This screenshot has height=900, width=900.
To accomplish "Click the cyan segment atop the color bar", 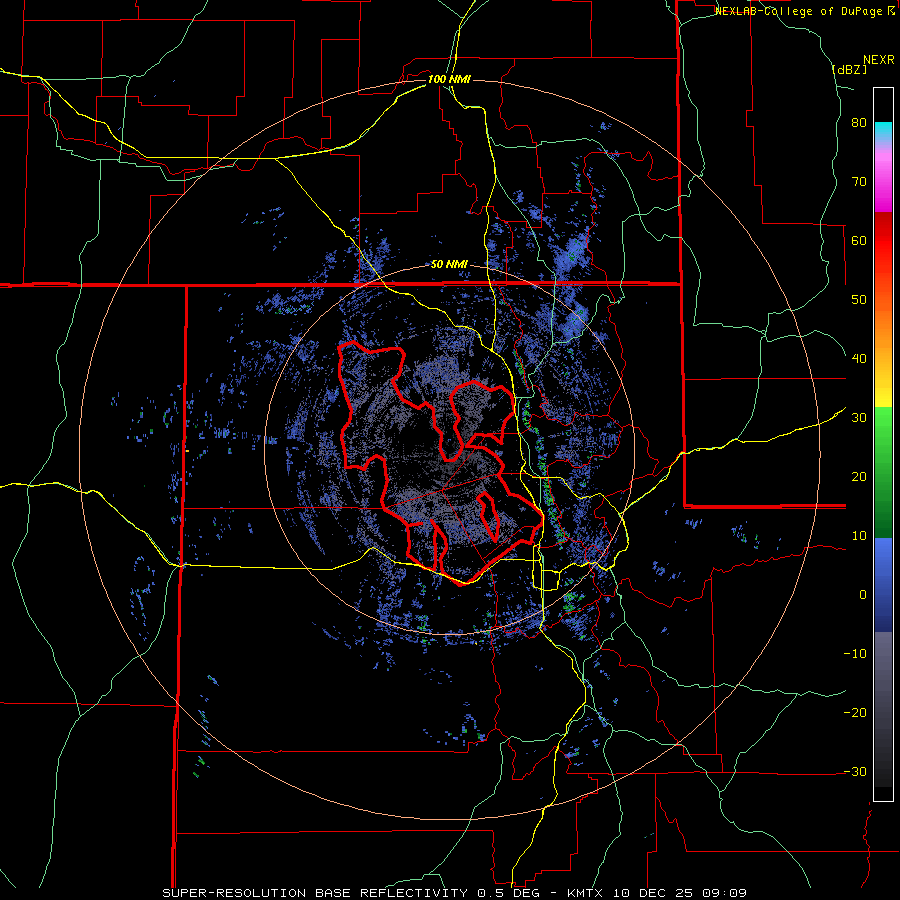I will pyautogui.click(x=883, y=131).
